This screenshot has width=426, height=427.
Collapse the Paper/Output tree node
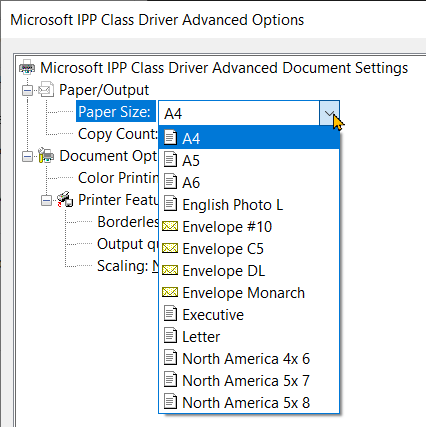coord(28,90)
